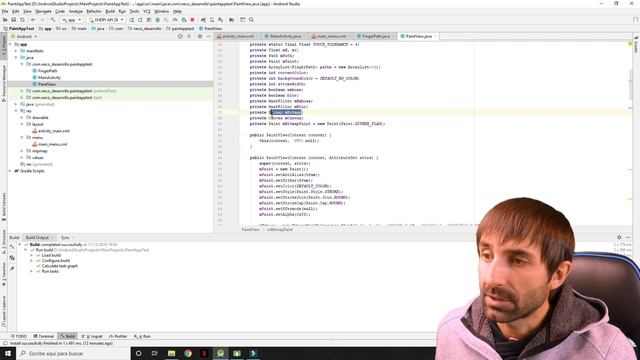This screenshot has height=360, width=640.
Task: Click the Search Everywhere magnifier icon
Action: coord(251,20)
